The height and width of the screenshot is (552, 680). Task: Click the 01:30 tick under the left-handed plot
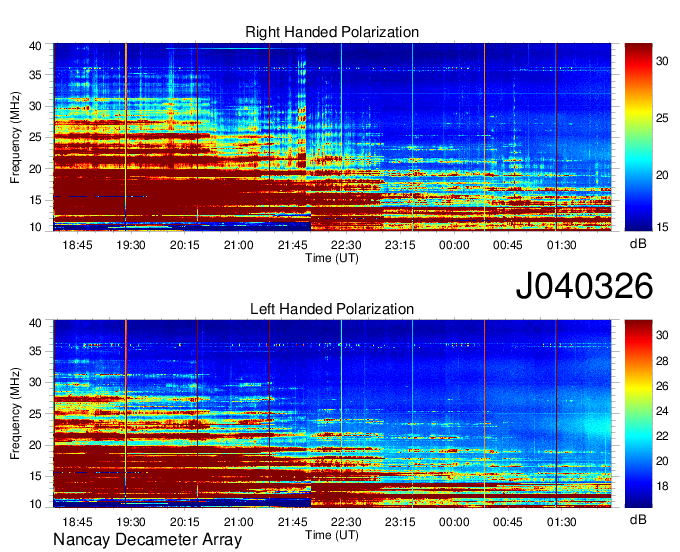point(562,521)
